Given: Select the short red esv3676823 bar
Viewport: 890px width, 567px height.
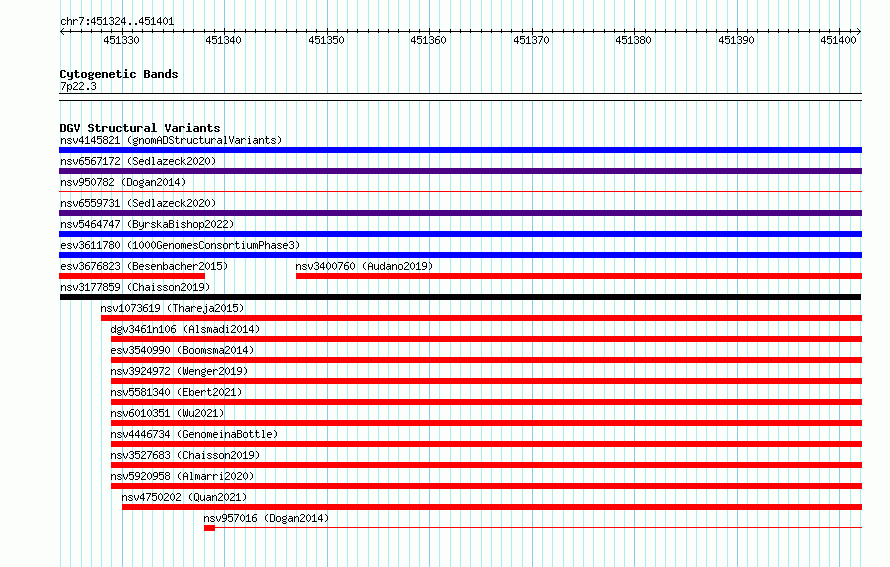Looking at the screenshot, I should click(132, 276).
